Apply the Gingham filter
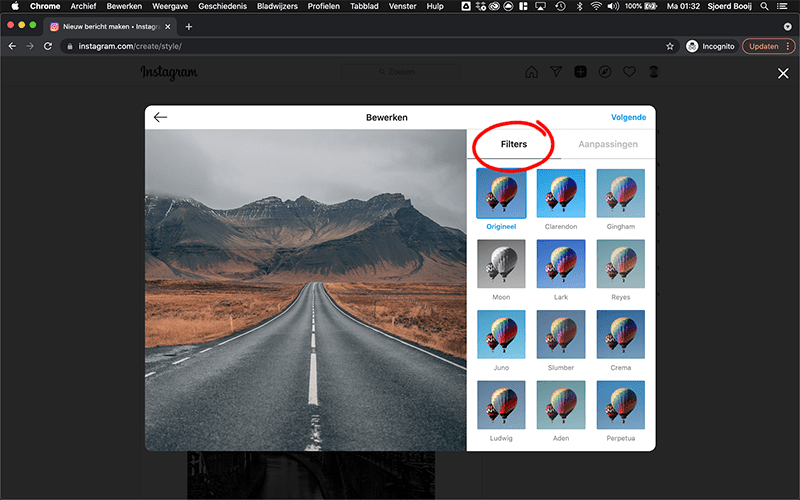Image resolution: width=800 pixels, height=500 pixels. click(x=620, y=193)
